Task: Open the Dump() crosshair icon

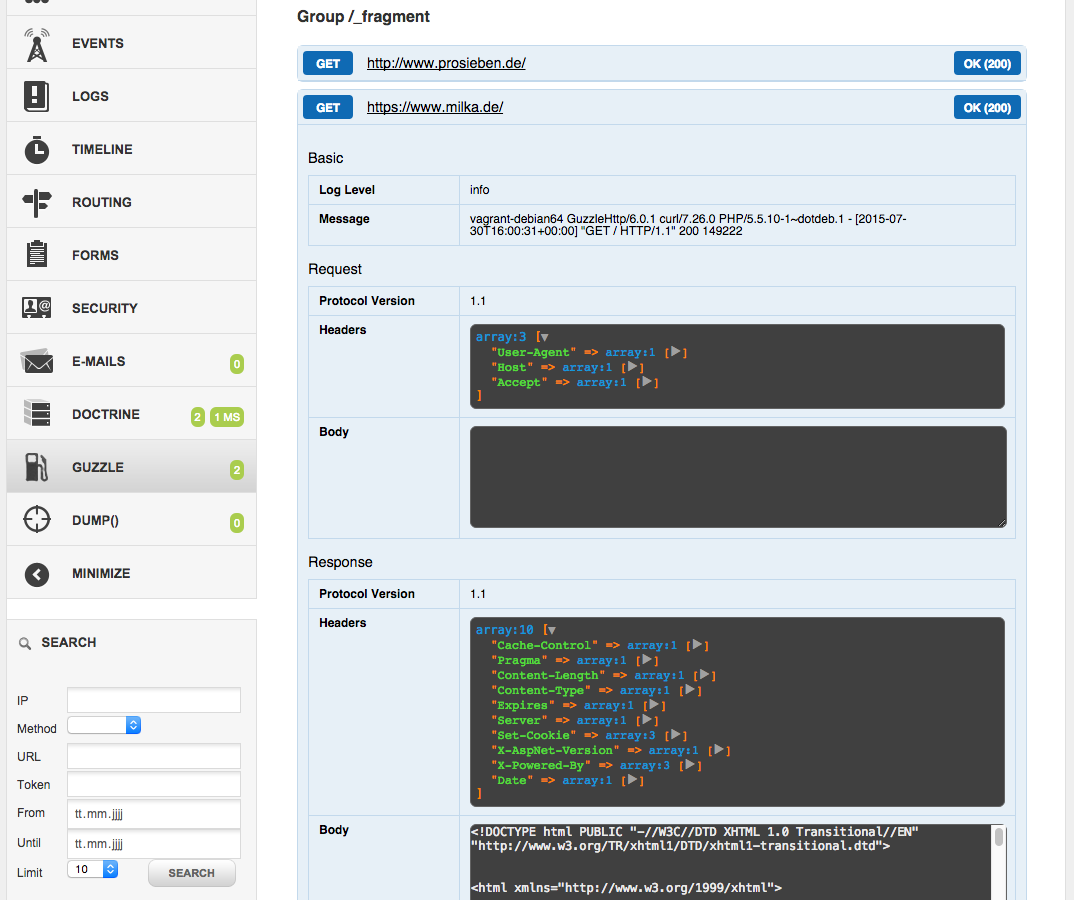Action: 37,520
